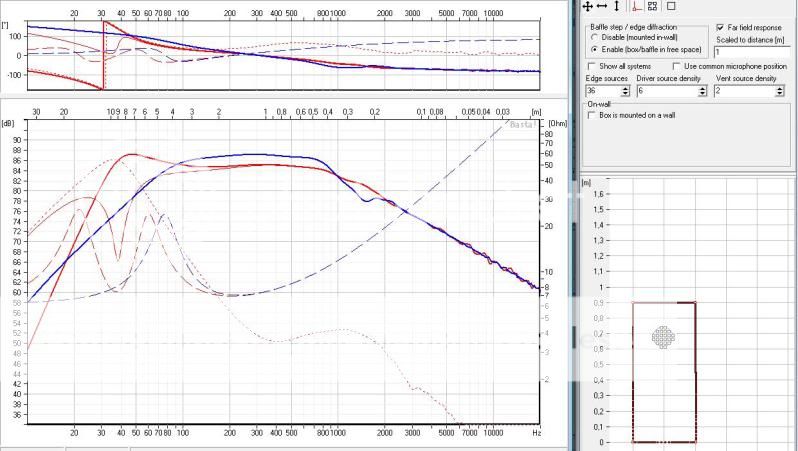Select Disable (mounted in-wall) option
This screenshot has height=451, width=798.
[x=595, y=38]
